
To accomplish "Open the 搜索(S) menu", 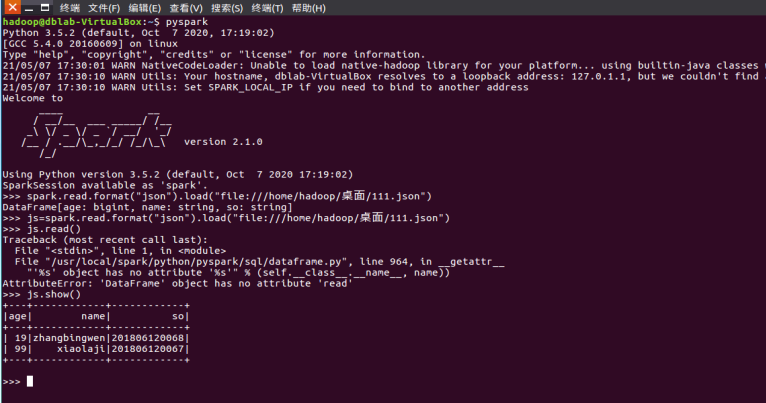I will [x=227, y=8].
